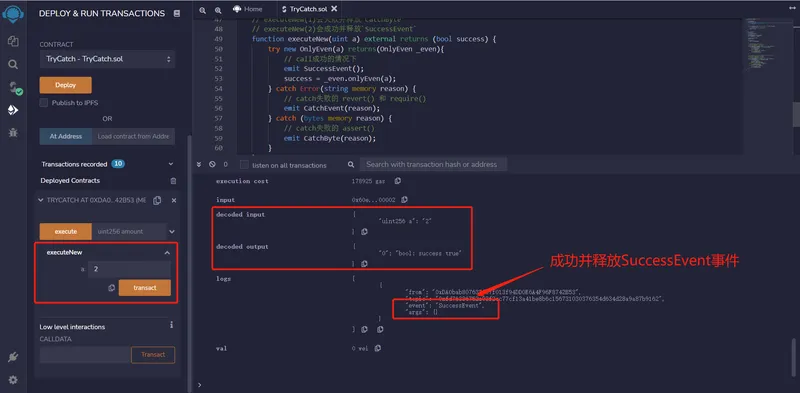
Task: Open the Search in files sidebar icon
Action: click(x=13, y=64)
